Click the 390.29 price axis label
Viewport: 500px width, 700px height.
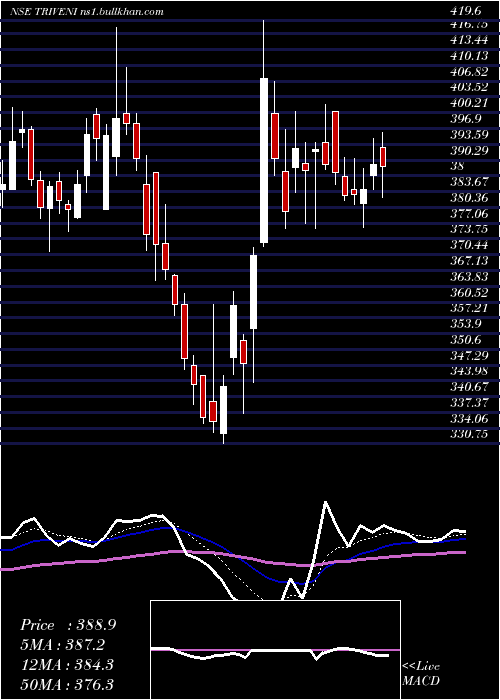[469, 151]
